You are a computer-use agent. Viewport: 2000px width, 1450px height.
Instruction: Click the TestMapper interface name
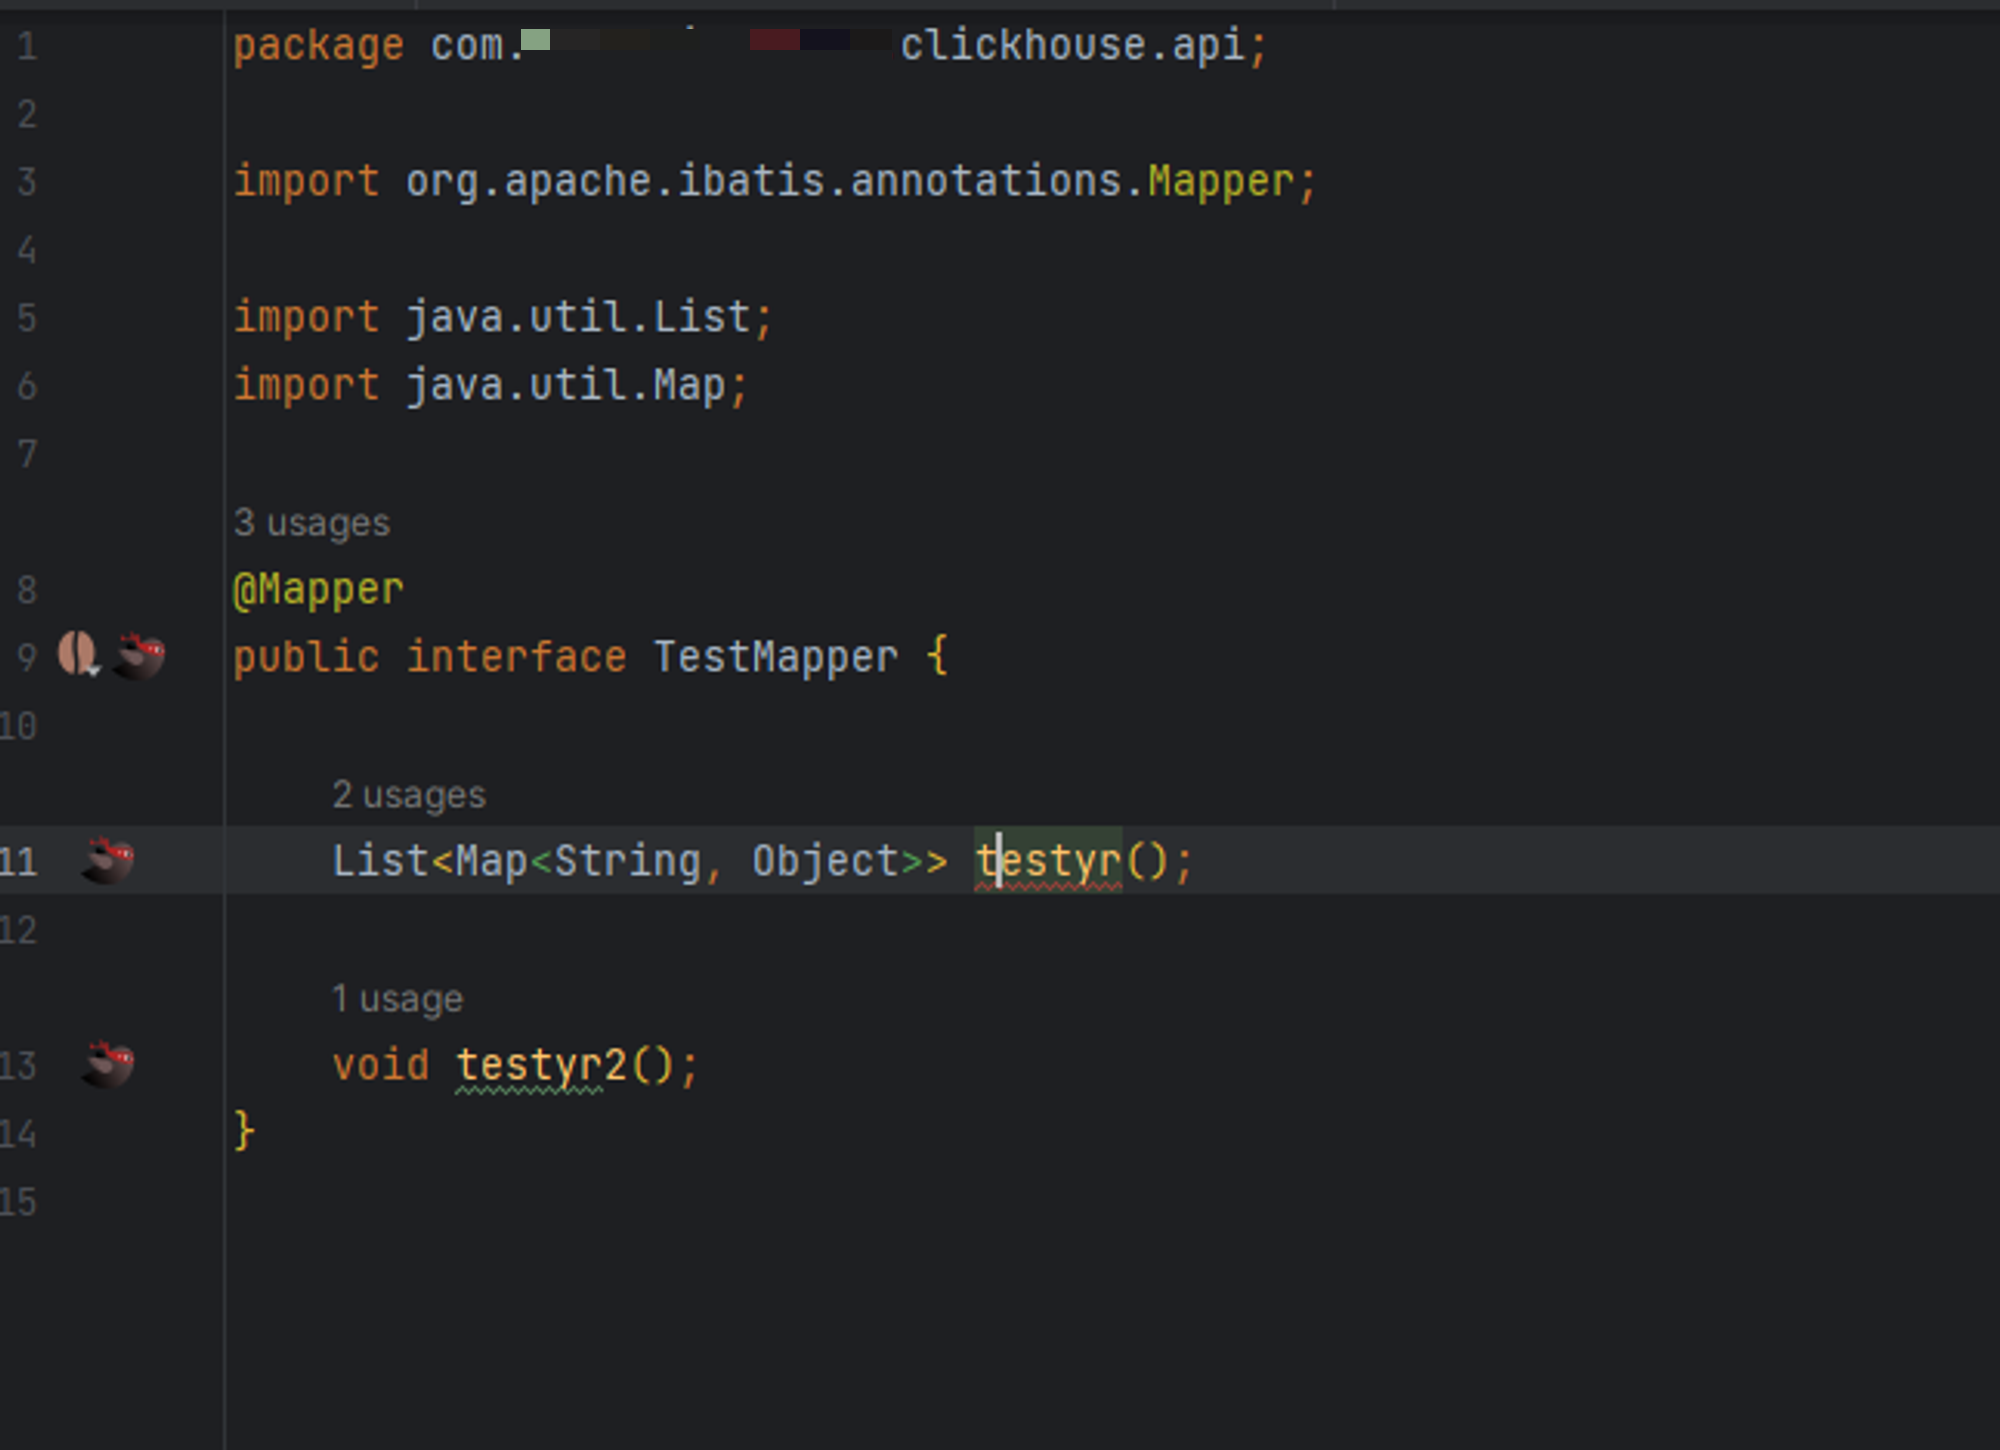775,657
